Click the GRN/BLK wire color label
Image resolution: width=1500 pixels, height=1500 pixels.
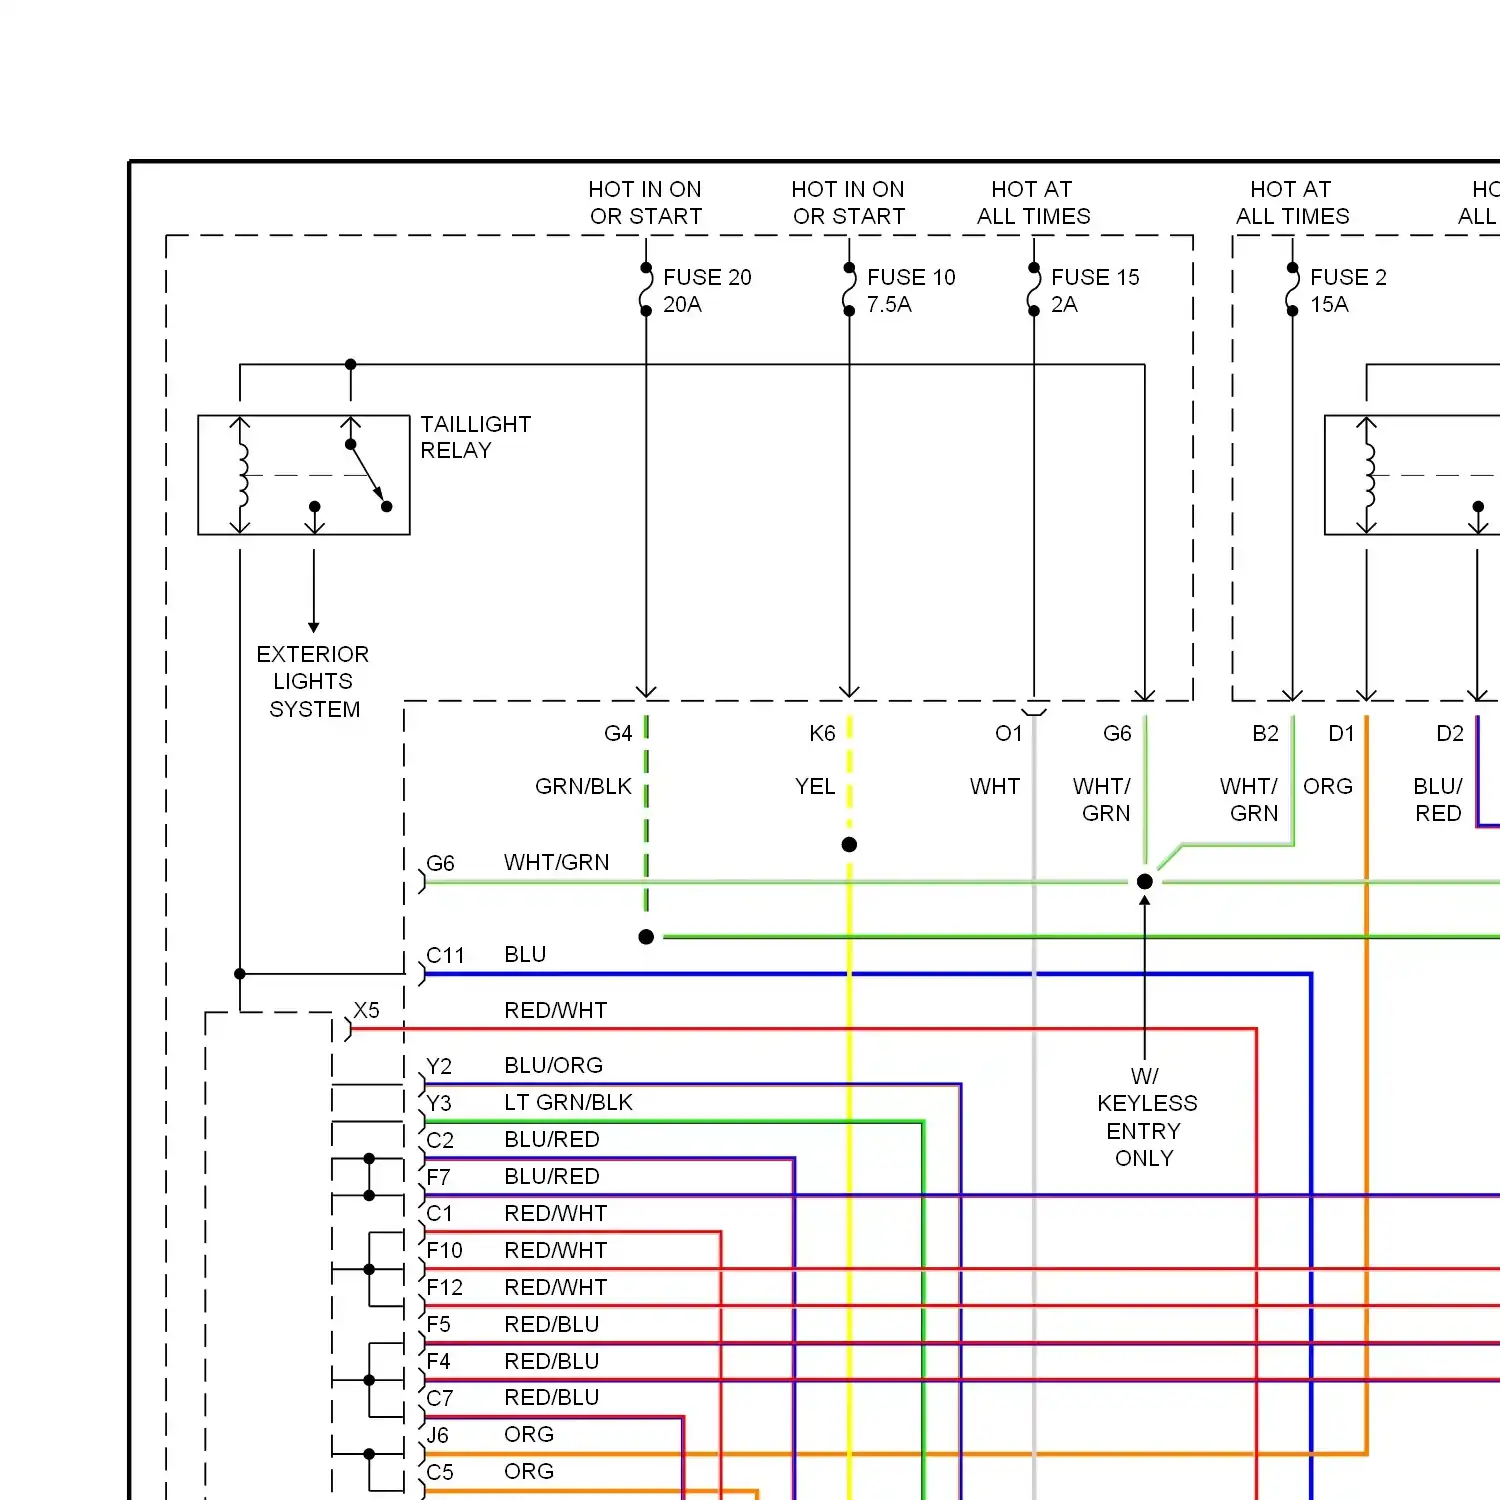(583, 786)
